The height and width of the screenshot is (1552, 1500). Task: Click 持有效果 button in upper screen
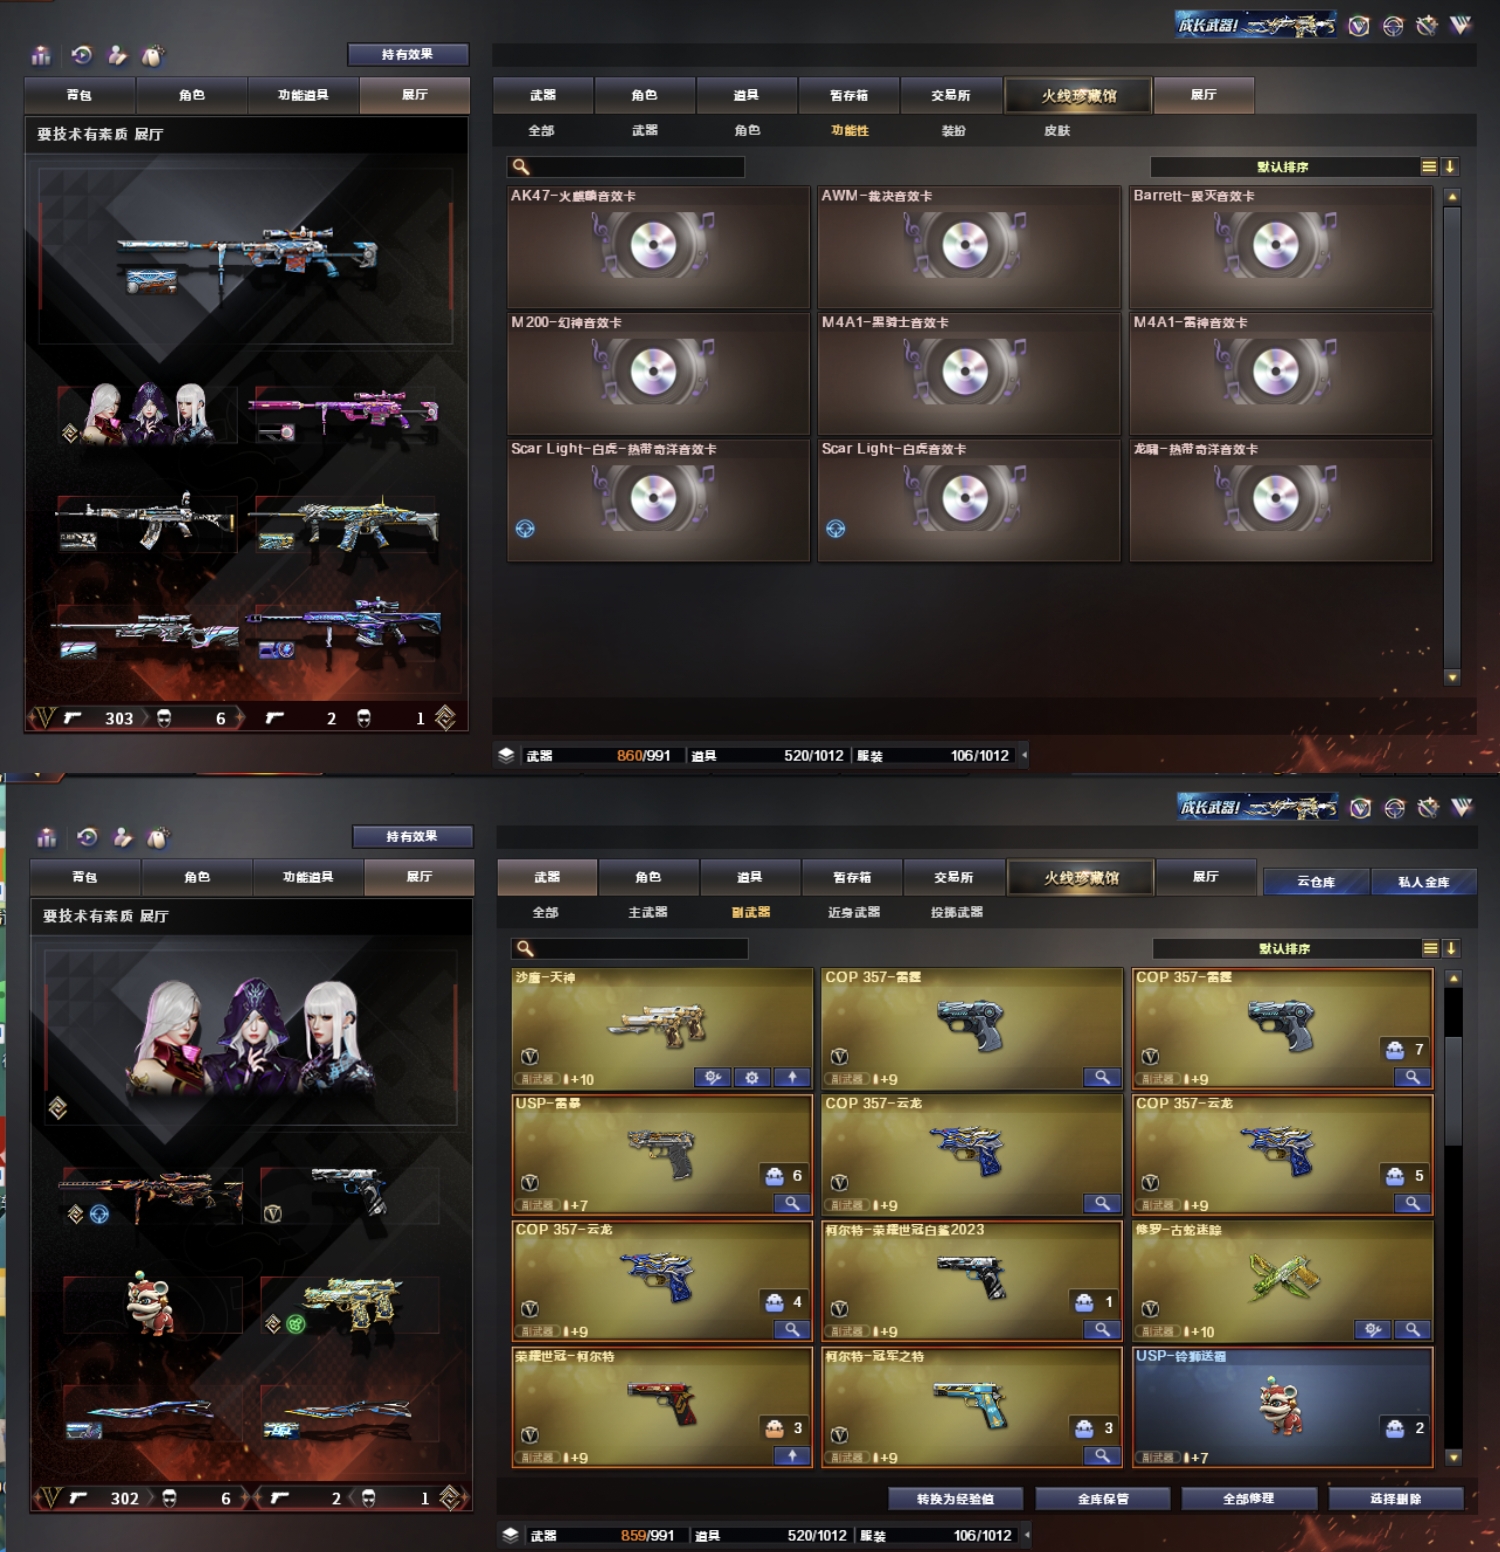click(408, 54)
